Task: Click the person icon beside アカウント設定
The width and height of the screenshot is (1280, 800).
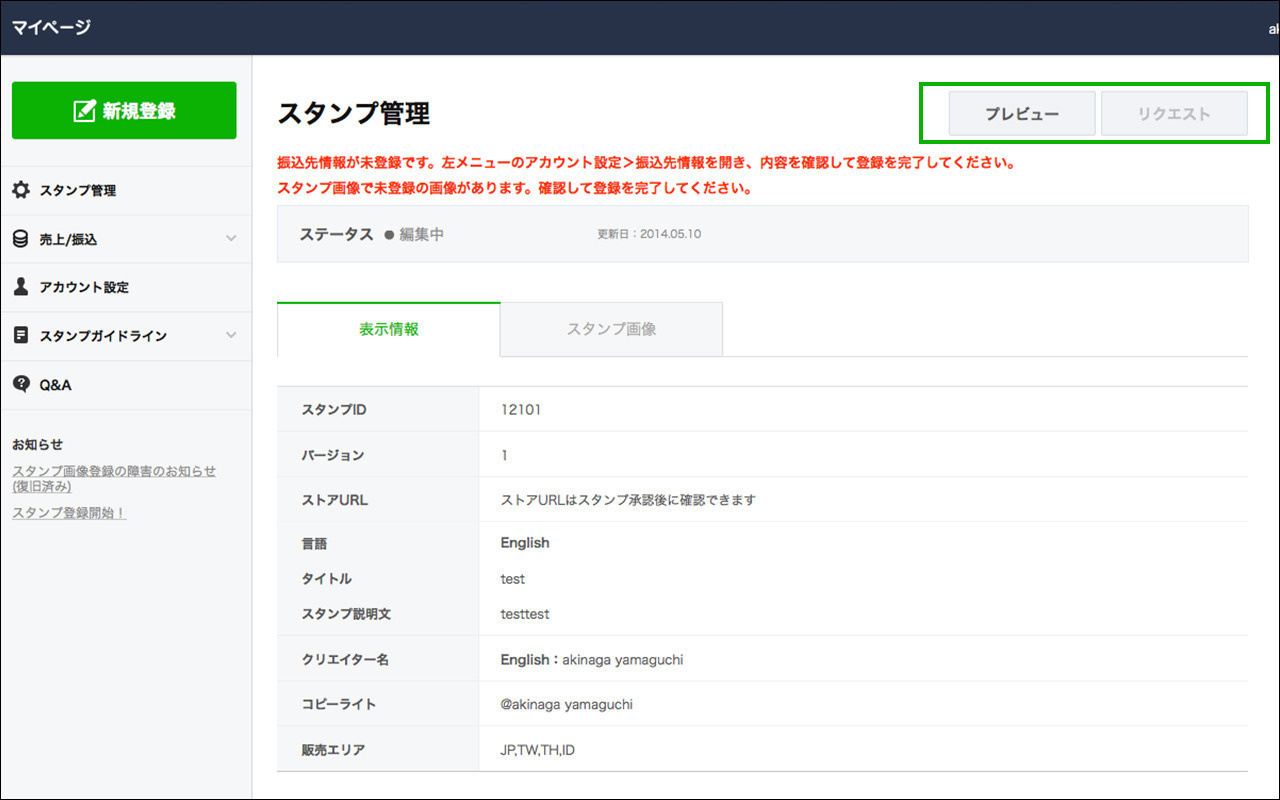Action: [21, 287]
